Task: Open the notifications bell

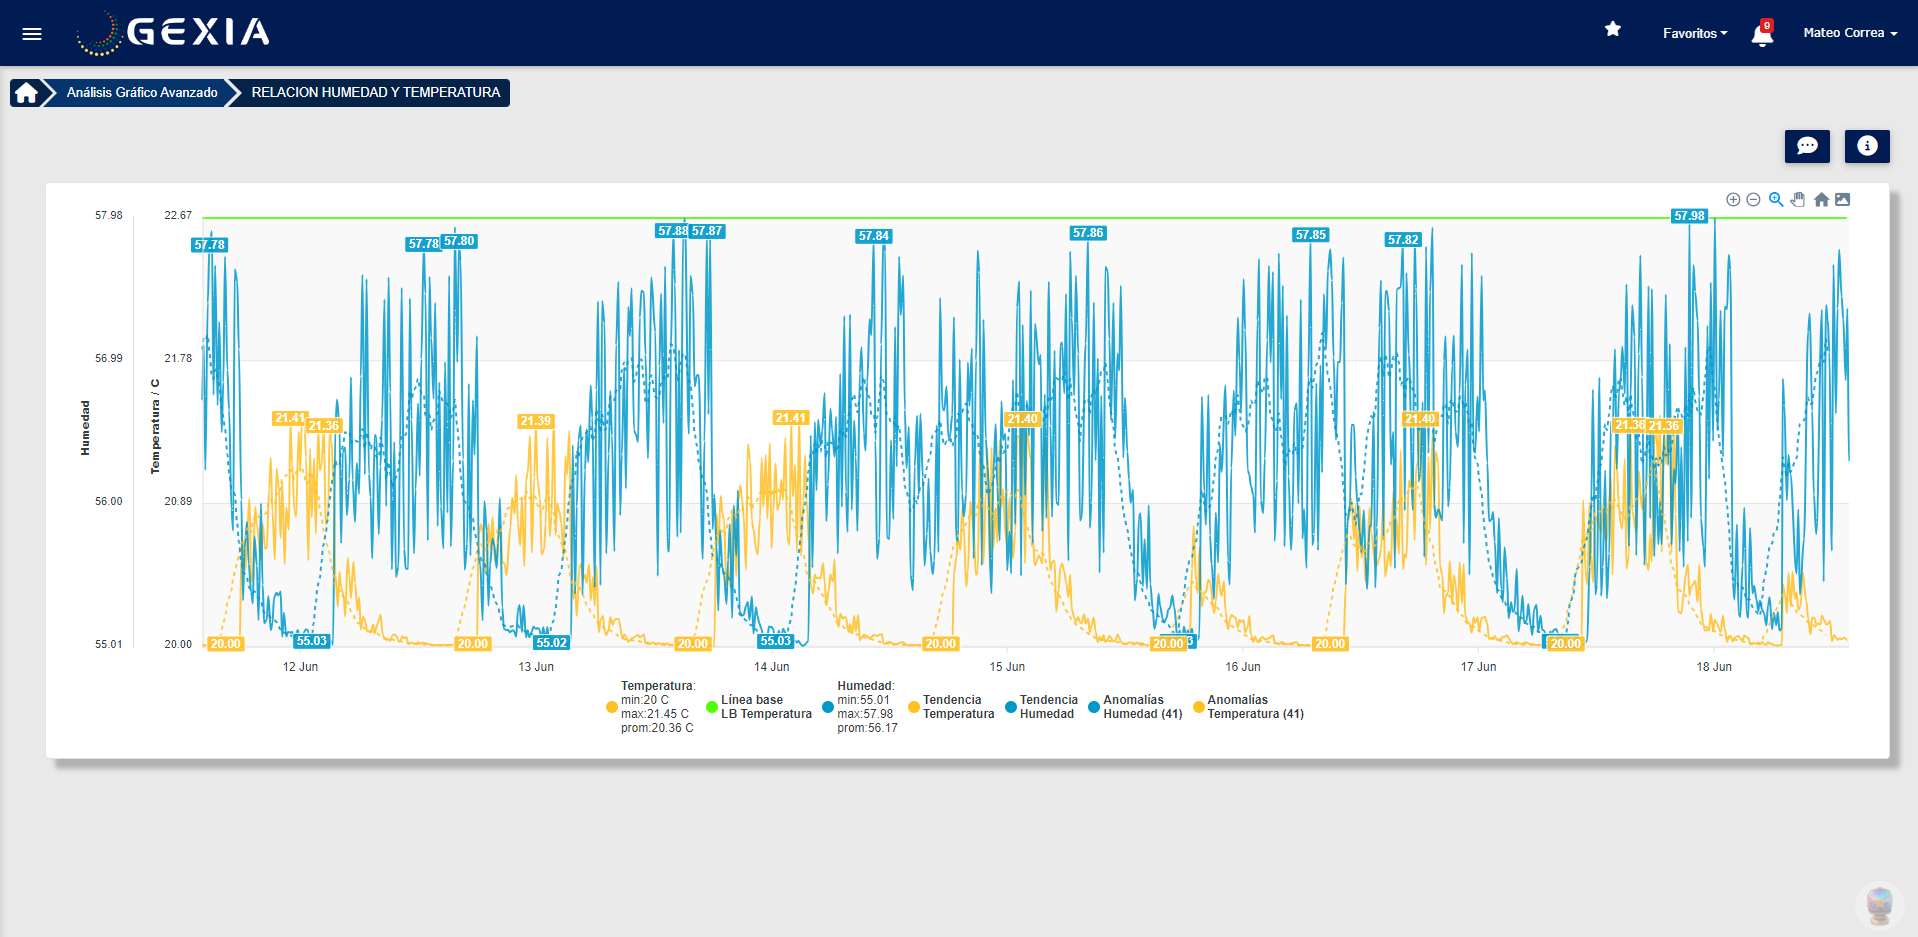Action: click(x=1762, y=35)
